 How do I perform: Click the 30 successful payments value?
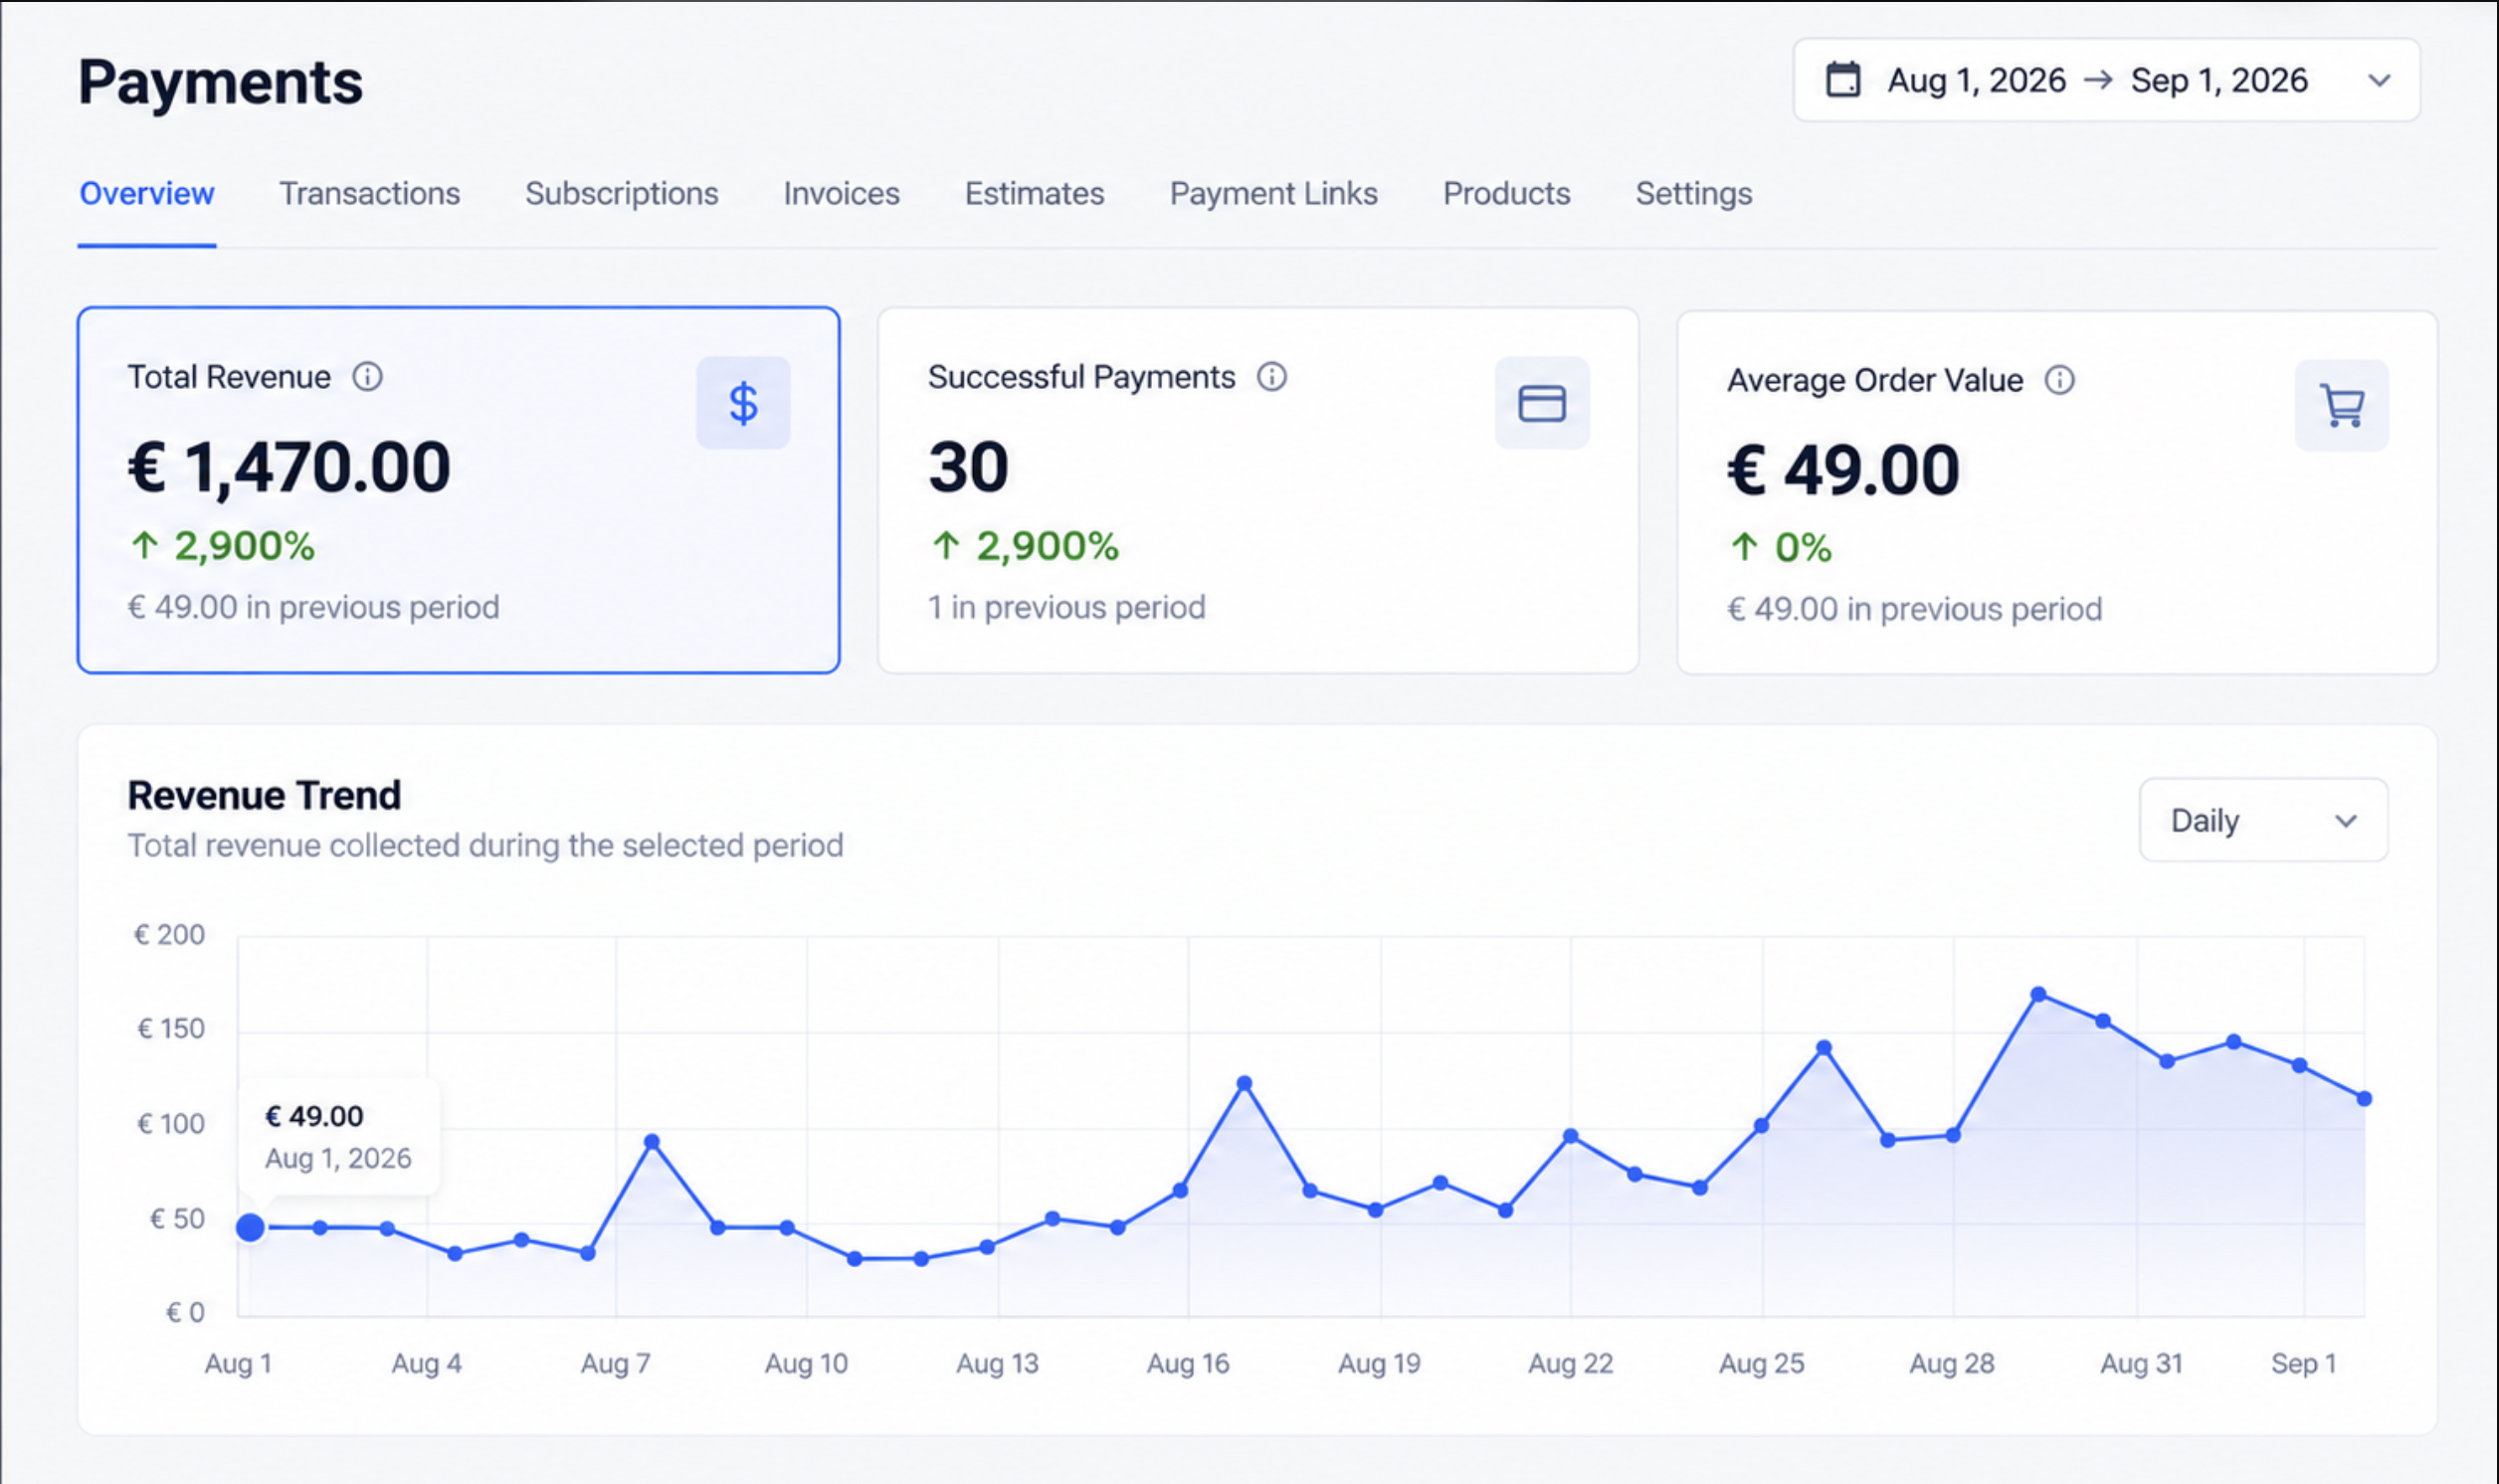click(968, 467)
